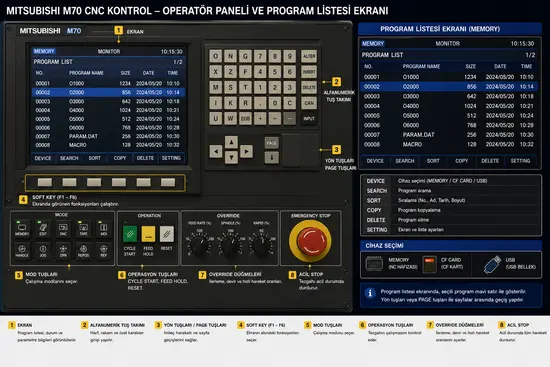This screenshot has width=550, height=367.
Task: Click the soft key under SEARCH
Action: pyautogui.click(x=69, y=182)
